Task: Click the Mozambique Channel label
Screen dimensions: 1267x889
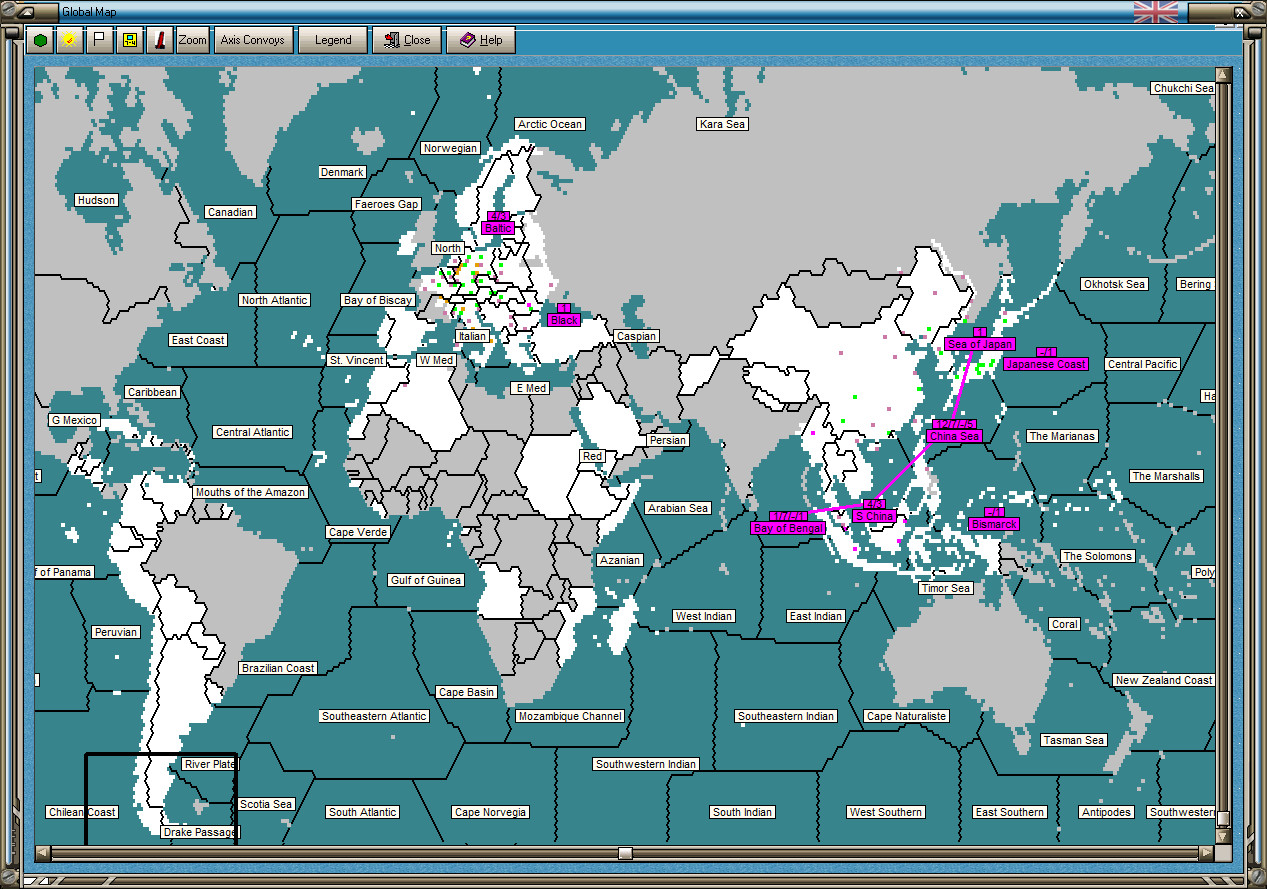Action: tap(571, 716)
